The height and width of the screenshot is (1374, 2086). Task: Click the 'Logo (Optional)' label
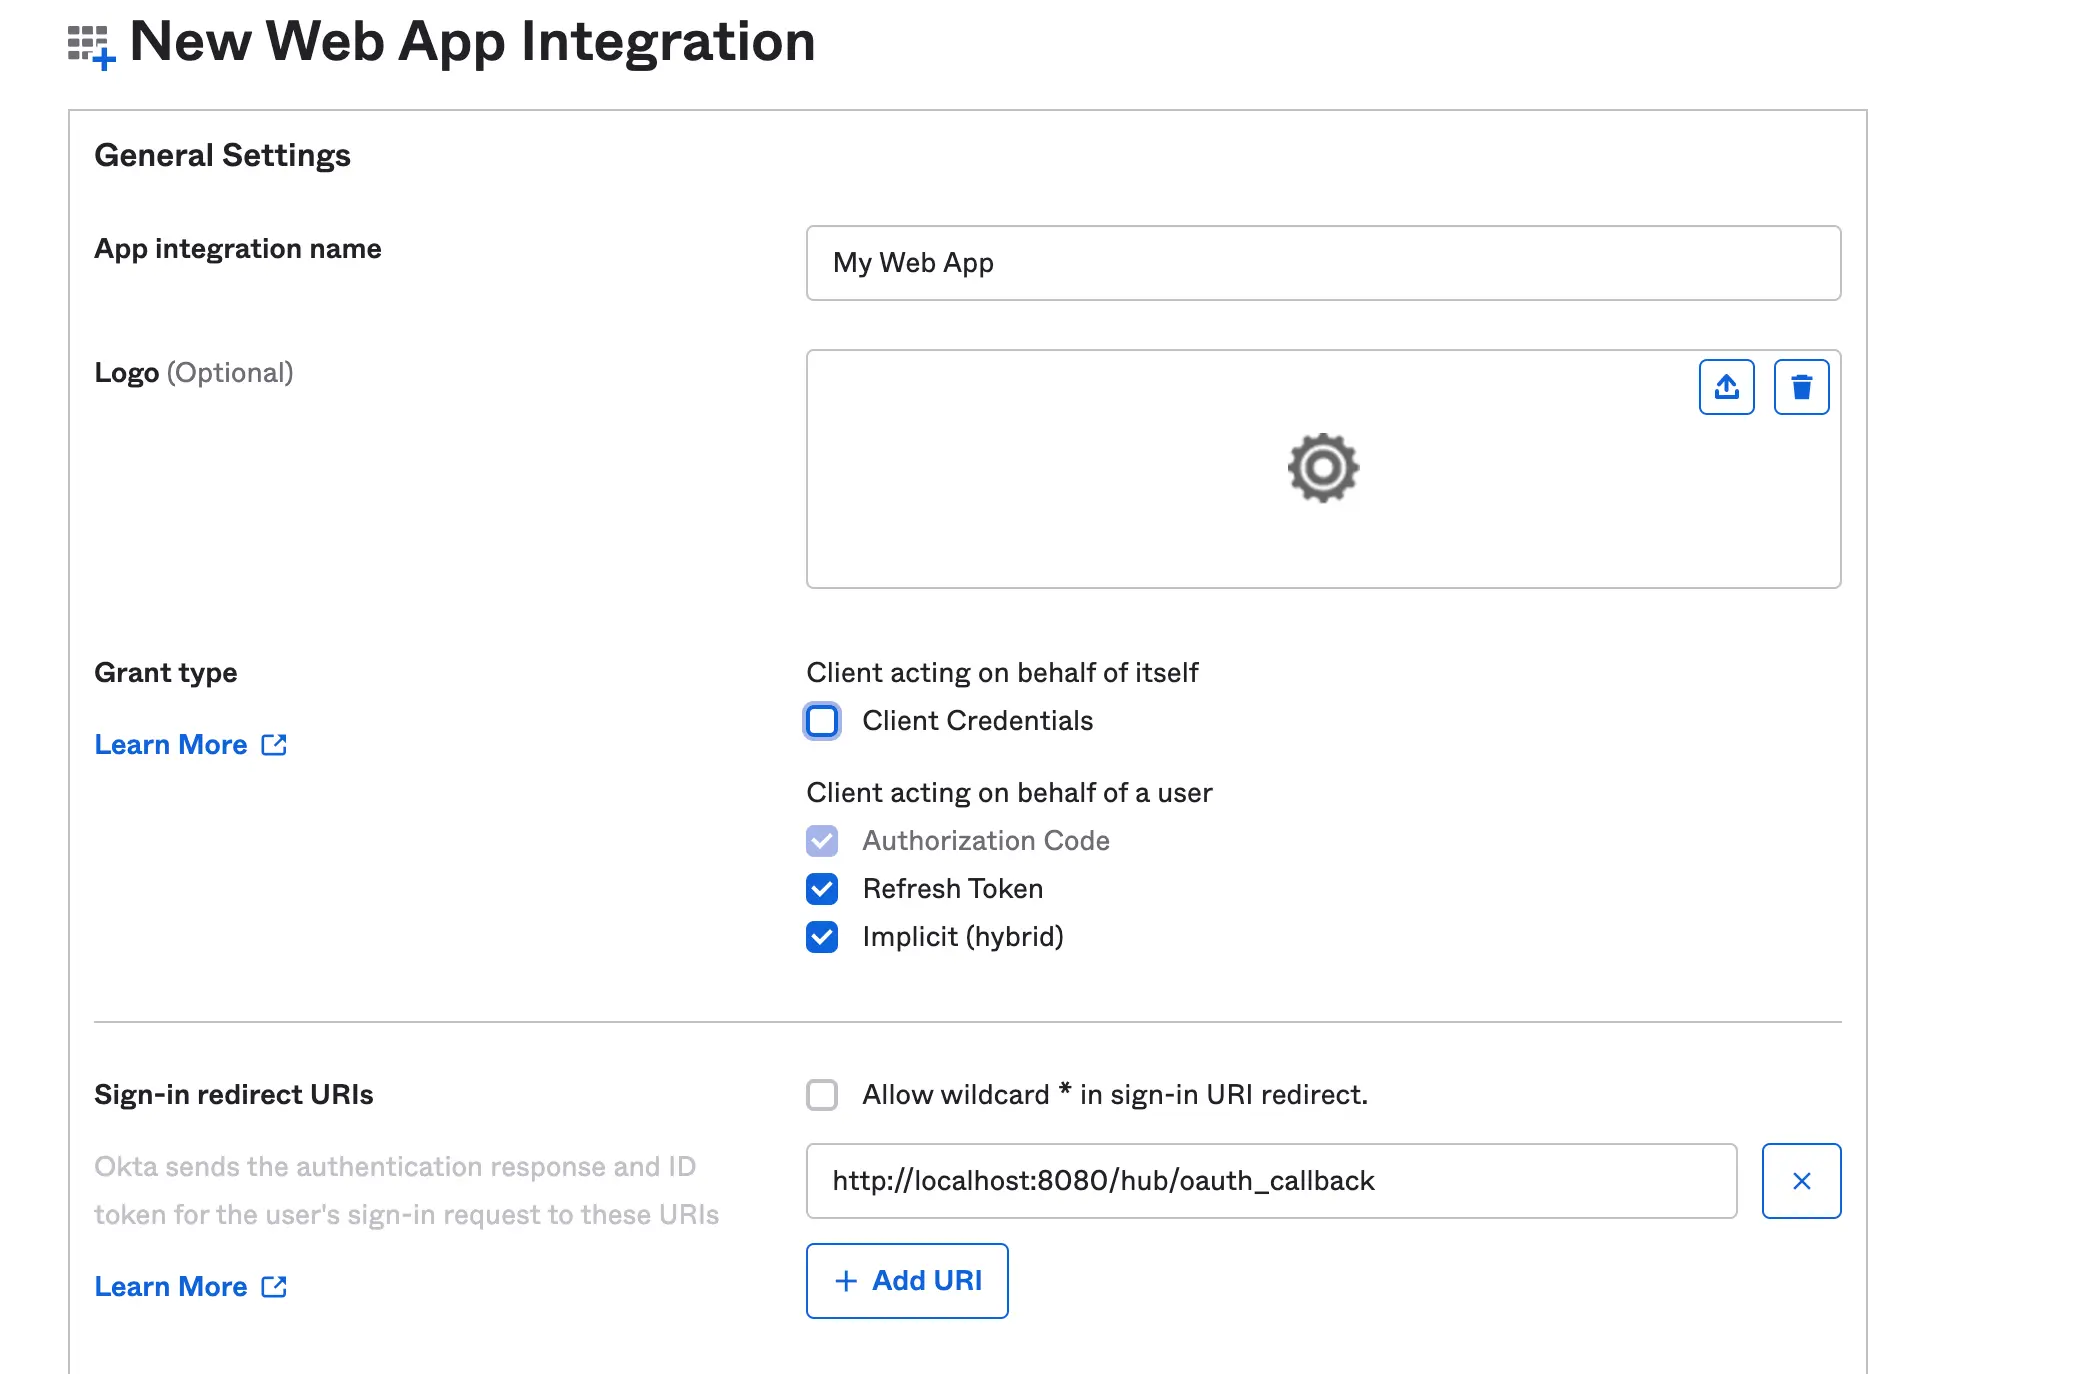(193, 373)
